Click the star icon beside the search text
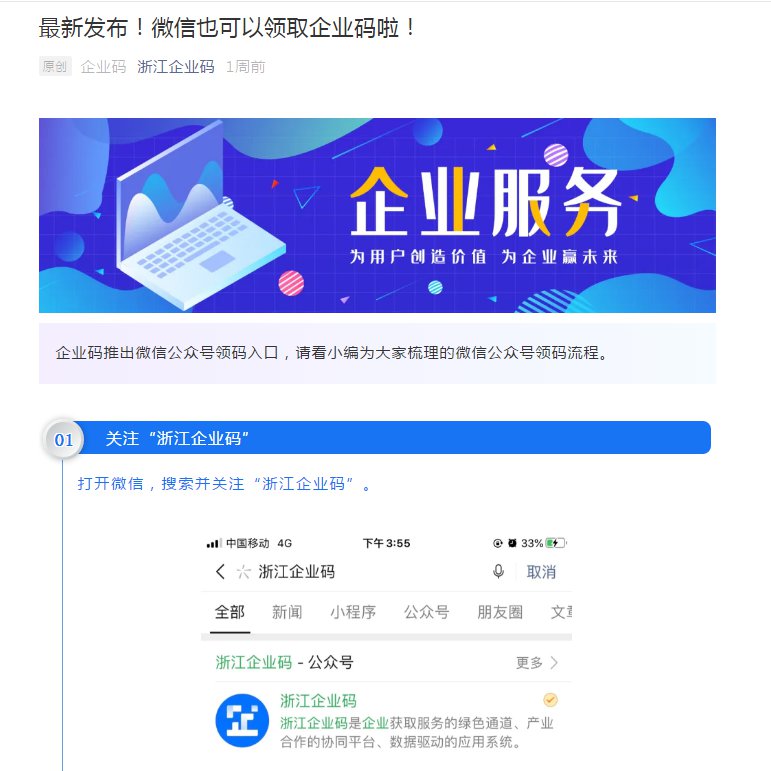 243,572
